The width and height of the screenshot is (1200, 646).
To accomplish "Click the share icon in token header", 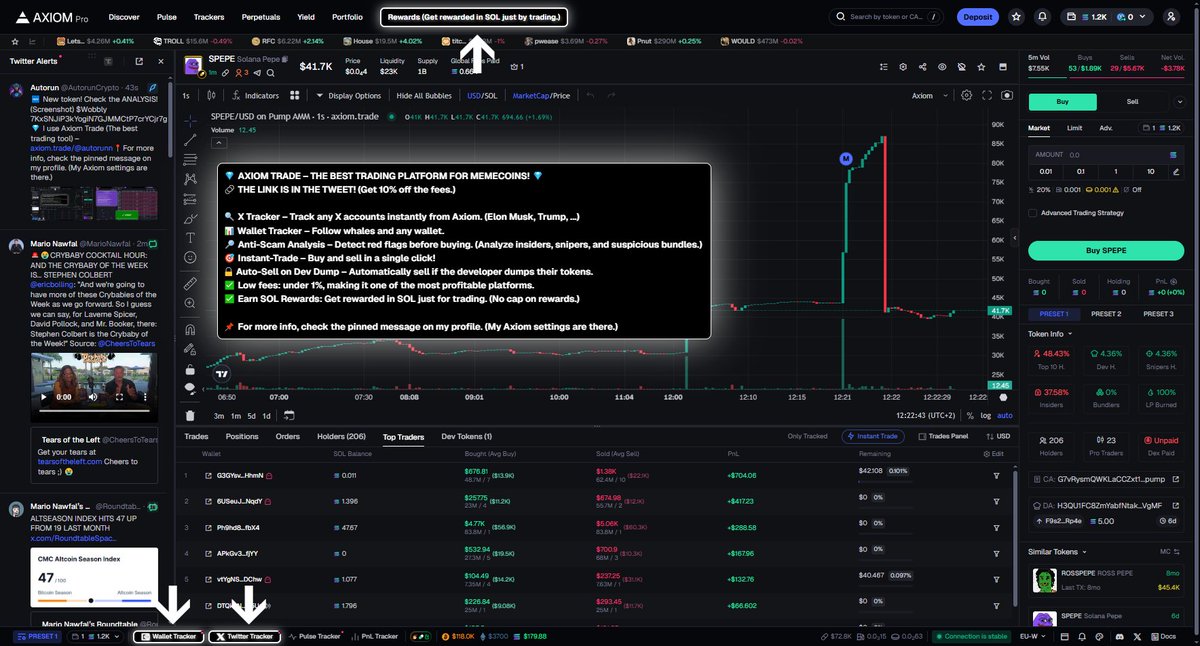I will point(922,67).
